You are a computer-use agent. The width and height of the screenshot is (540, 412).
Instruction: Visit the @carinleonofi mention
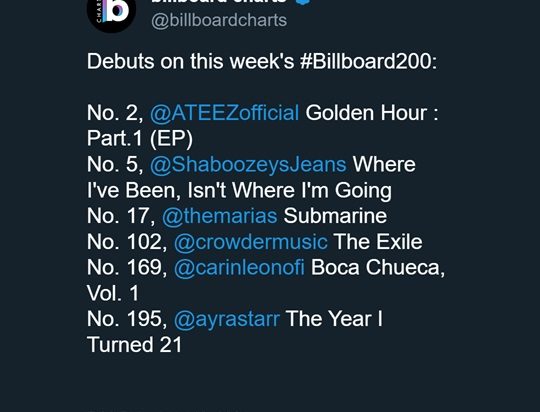(239, 267)
